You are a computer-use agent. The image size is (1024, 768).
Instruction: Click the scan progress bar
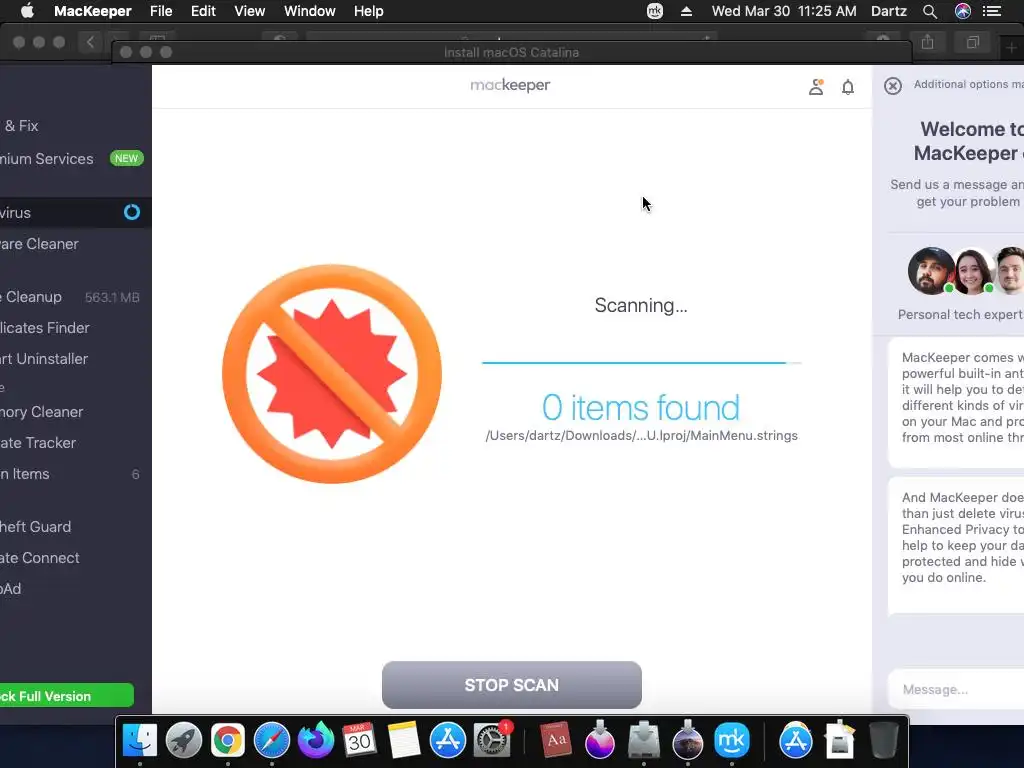pos(641,362)
